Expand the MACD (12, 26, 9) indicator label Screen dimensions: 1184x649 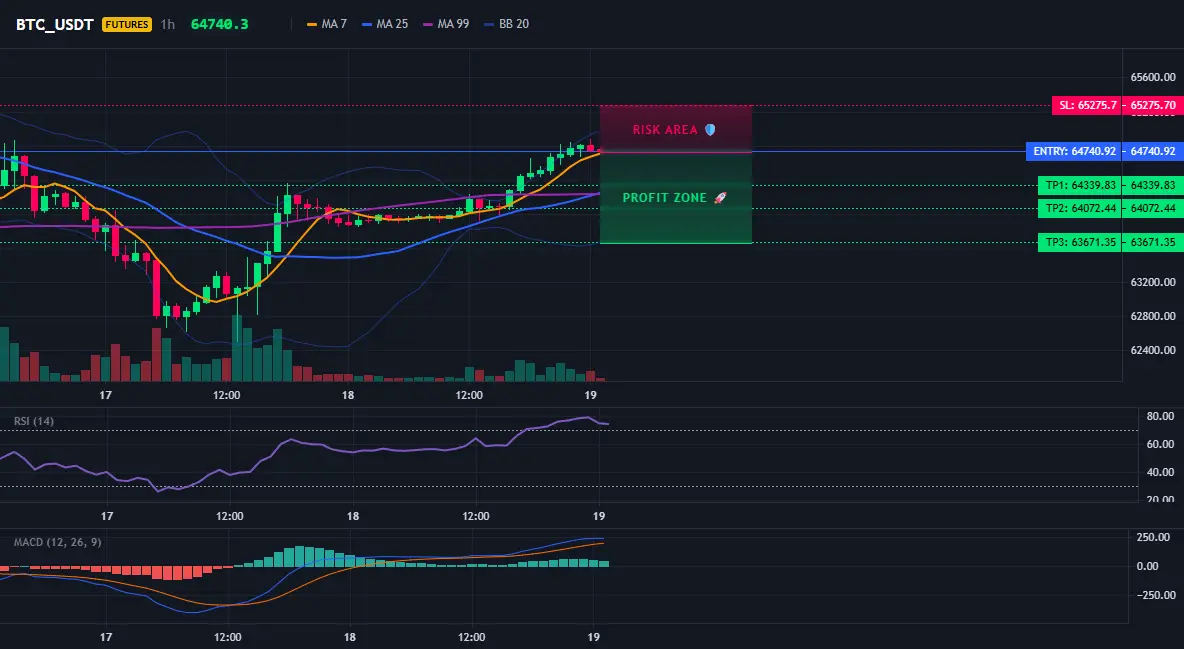tap(57, 542)
